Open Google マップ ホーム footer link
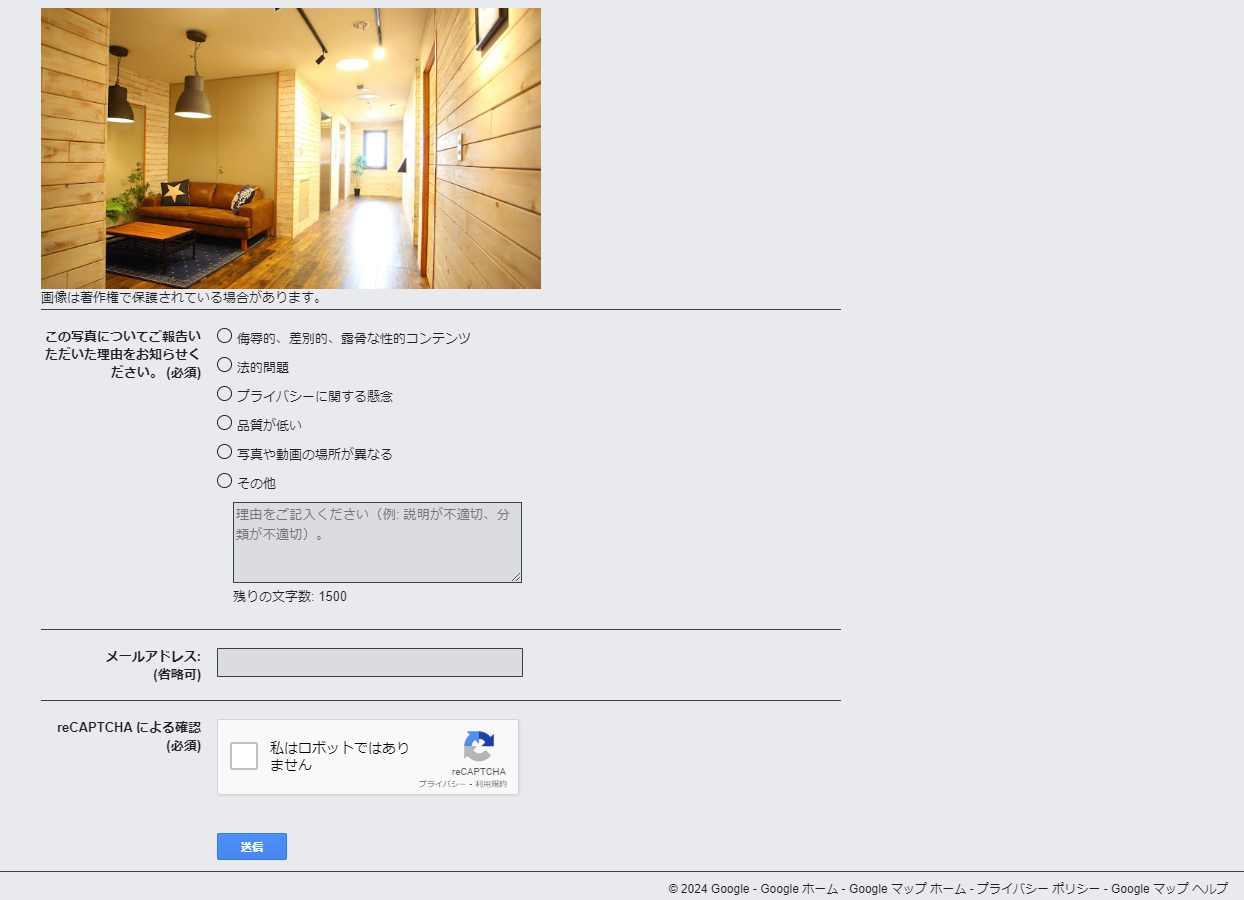The image size is (1244, 900). [907, 889]
